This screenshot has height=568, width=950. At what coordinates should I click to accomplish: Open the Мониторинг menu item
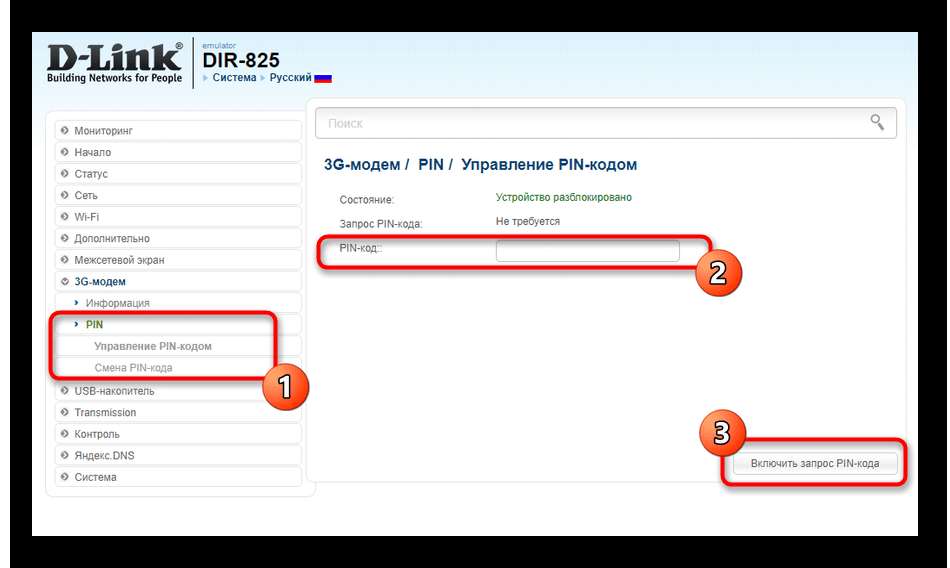click(x=178, y=130)
